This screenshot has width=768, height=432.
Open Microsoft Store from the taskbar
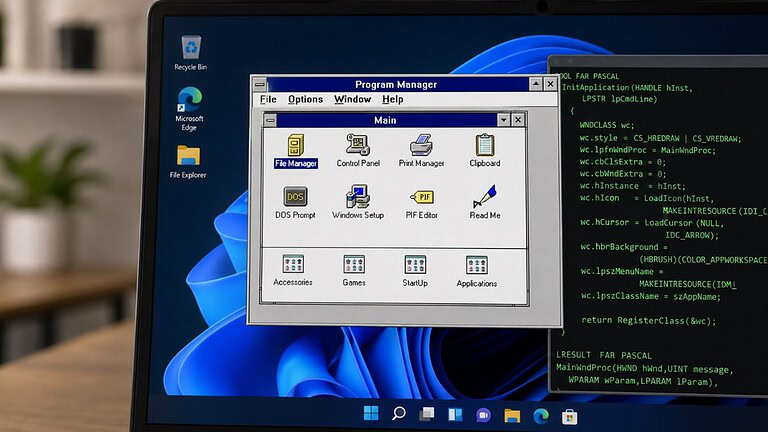[x=569, y=417]
